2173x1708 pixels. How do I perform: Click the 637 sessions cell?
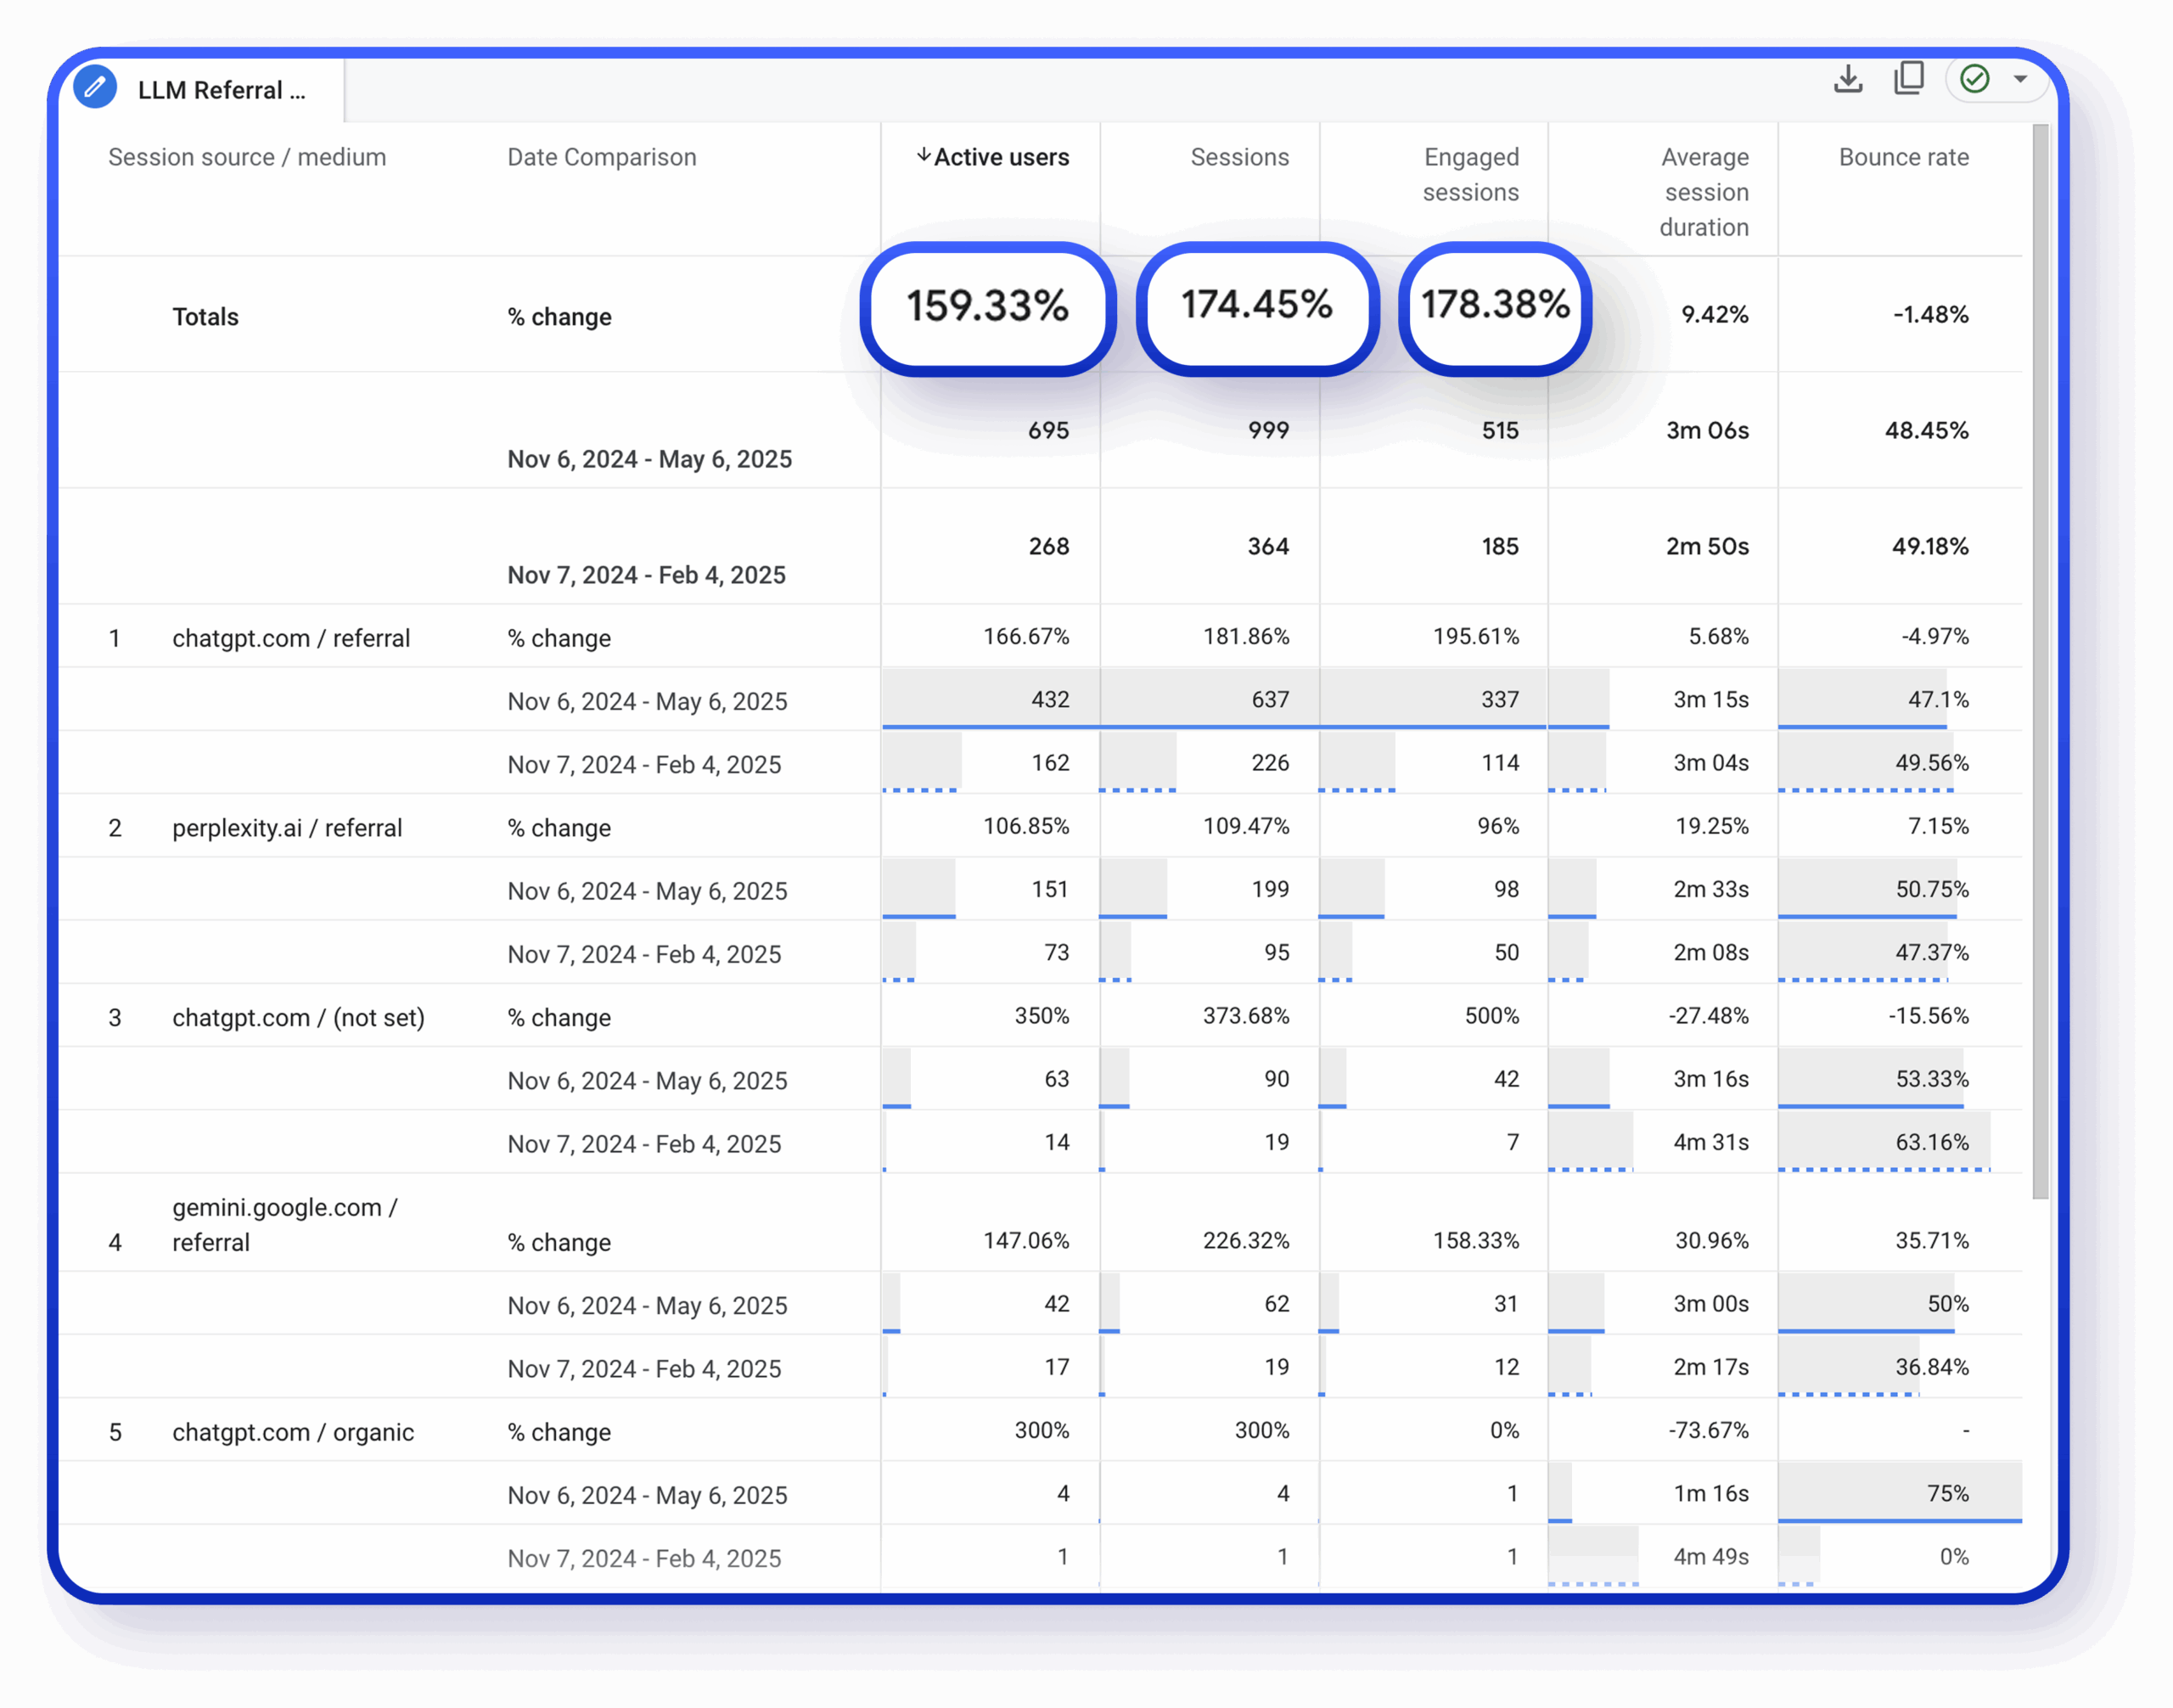(1270, 700)
